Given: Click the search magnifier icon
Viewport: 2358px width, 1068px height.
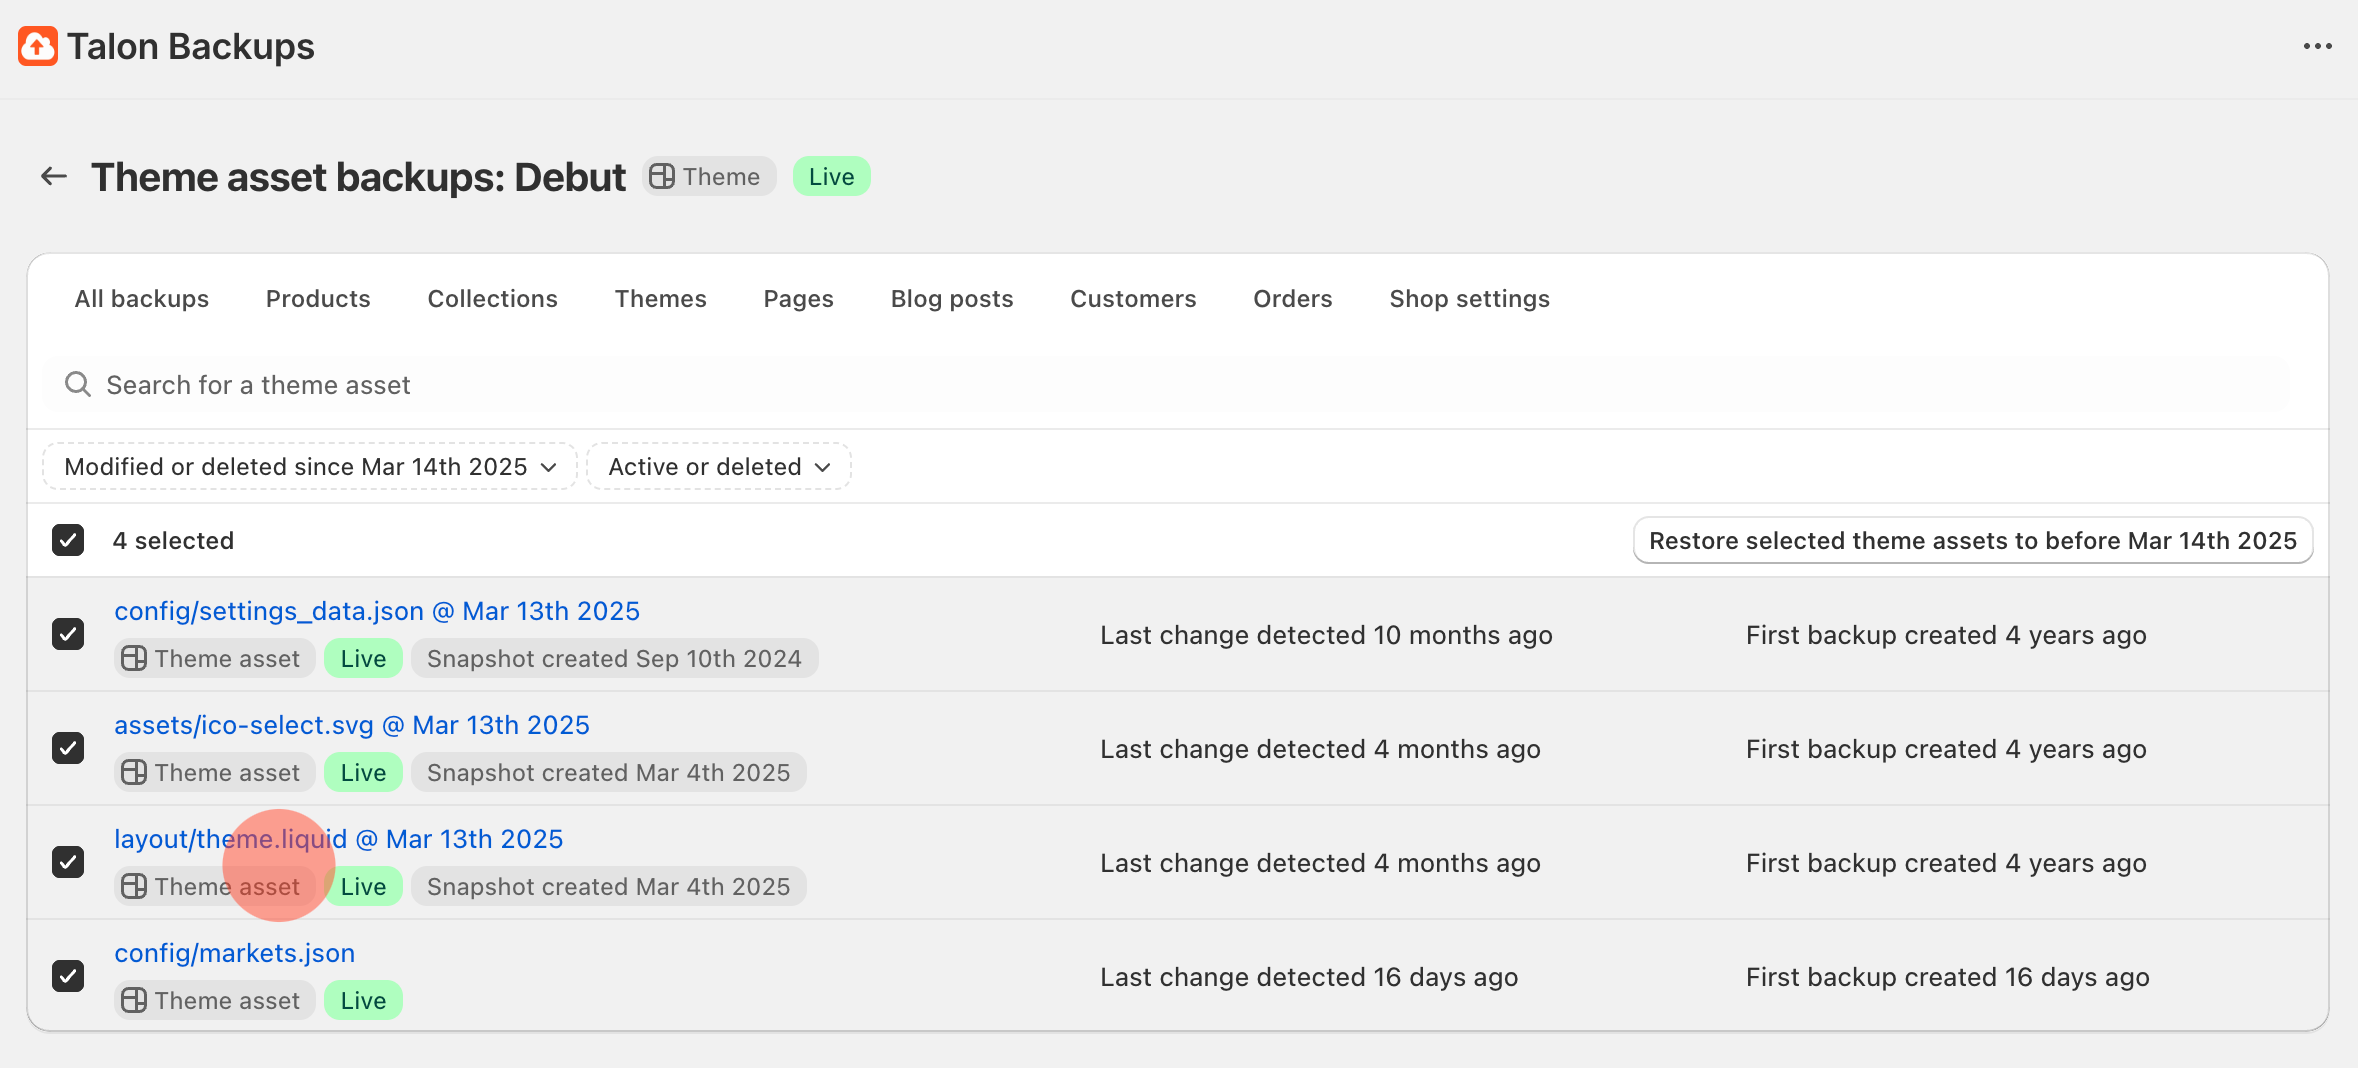Looking at the screenshot, I should [x=78, y=385].
